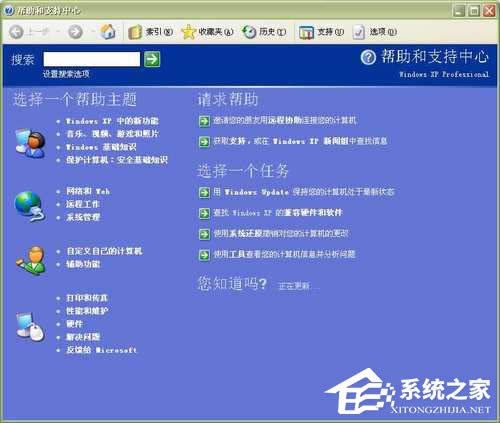Go back using the Back arrow
Screen dimensions: 500x423
click(x=17, y=32)
